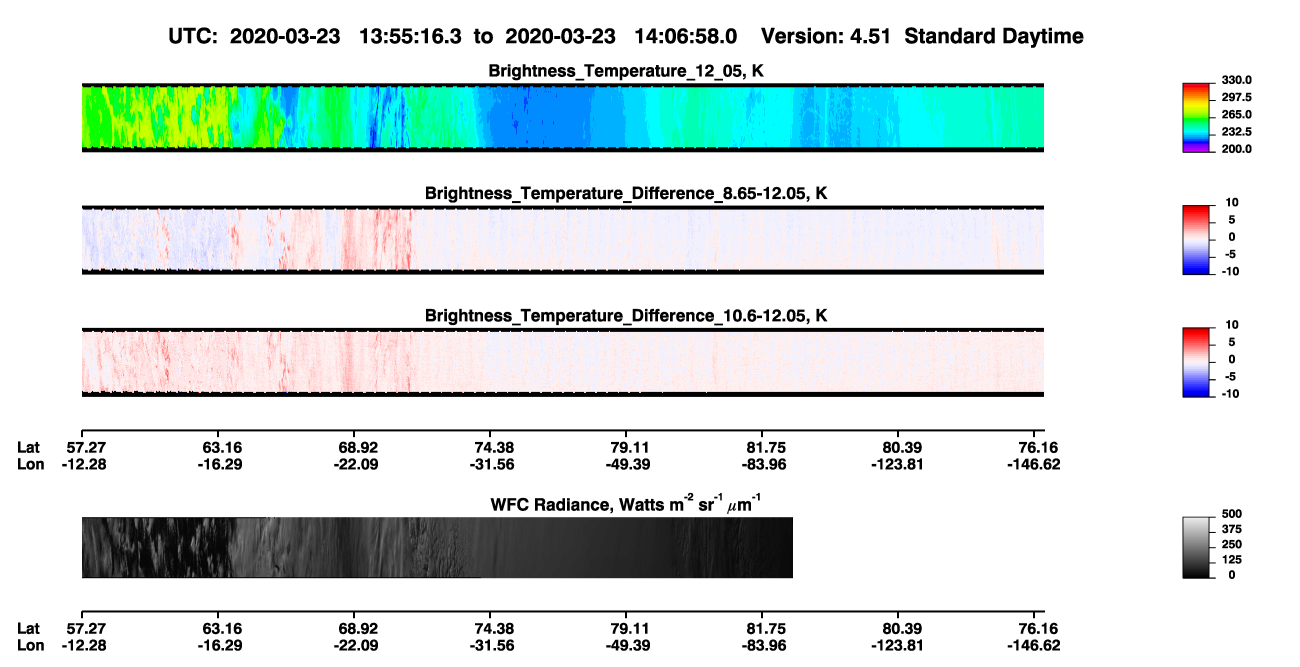The height and width of the screenshot is (667, 1300).
Task: Click the 'Lat' row label under the WFC panel
Action: (28, 628)
